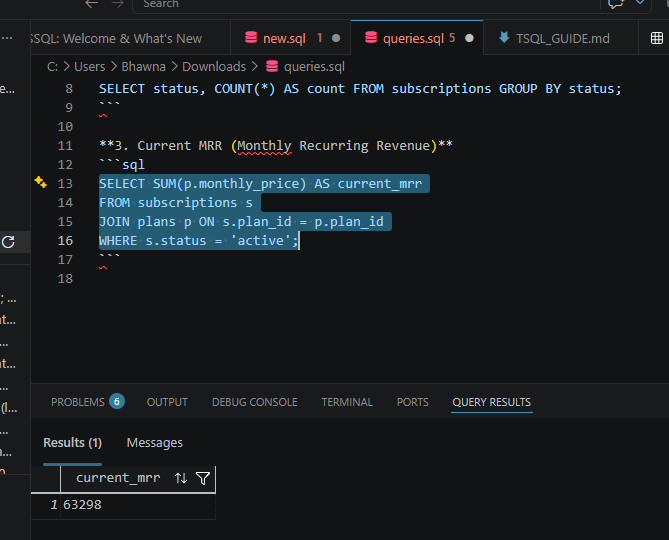This screenshot has width=669, height=540.
Task: Switch to the queries.sql tab
Action: point(416,38)
